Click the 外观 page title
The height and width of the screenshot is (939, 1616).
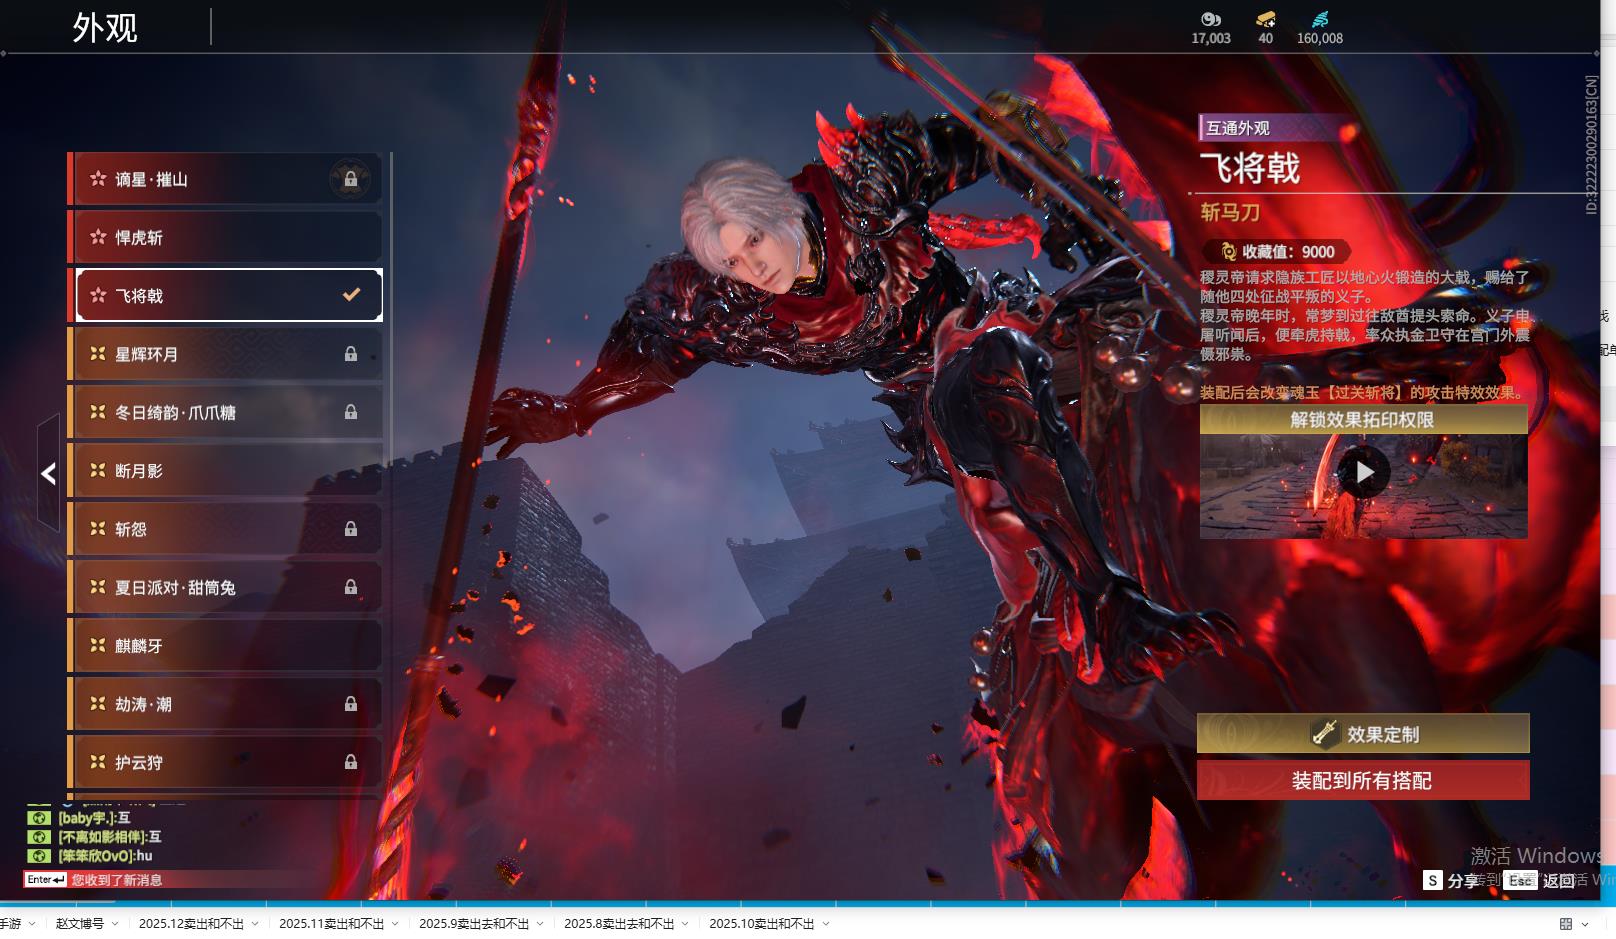pyautogui.click(x=105, y=28)
